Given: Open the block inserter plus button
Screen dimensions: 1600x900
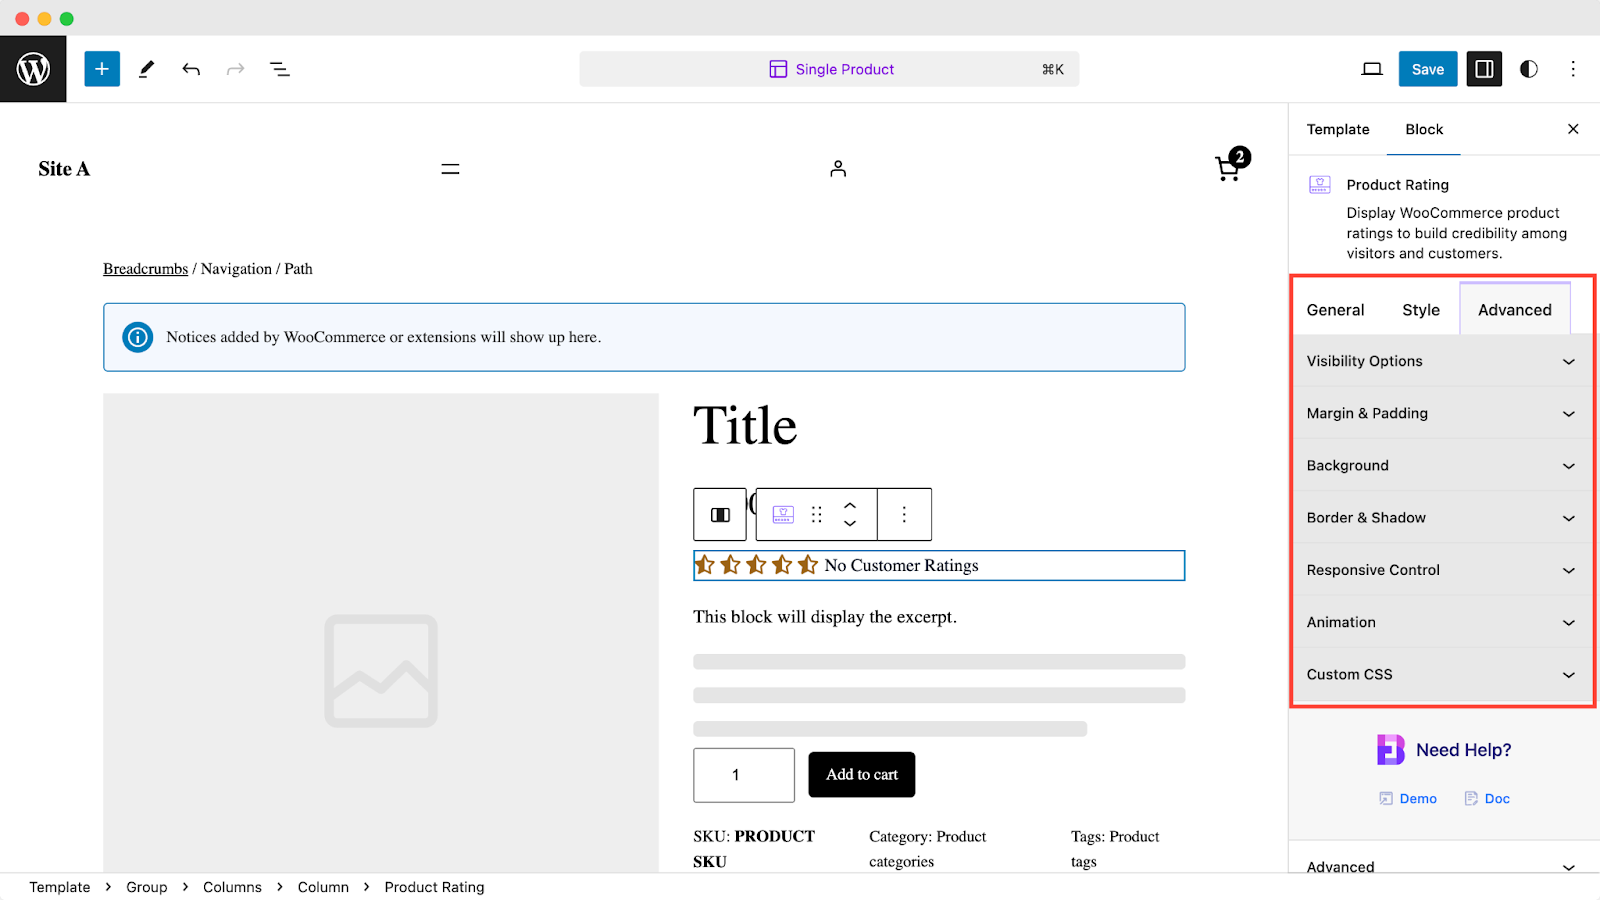Looking at the screenshot, I should tap(102, 69).
